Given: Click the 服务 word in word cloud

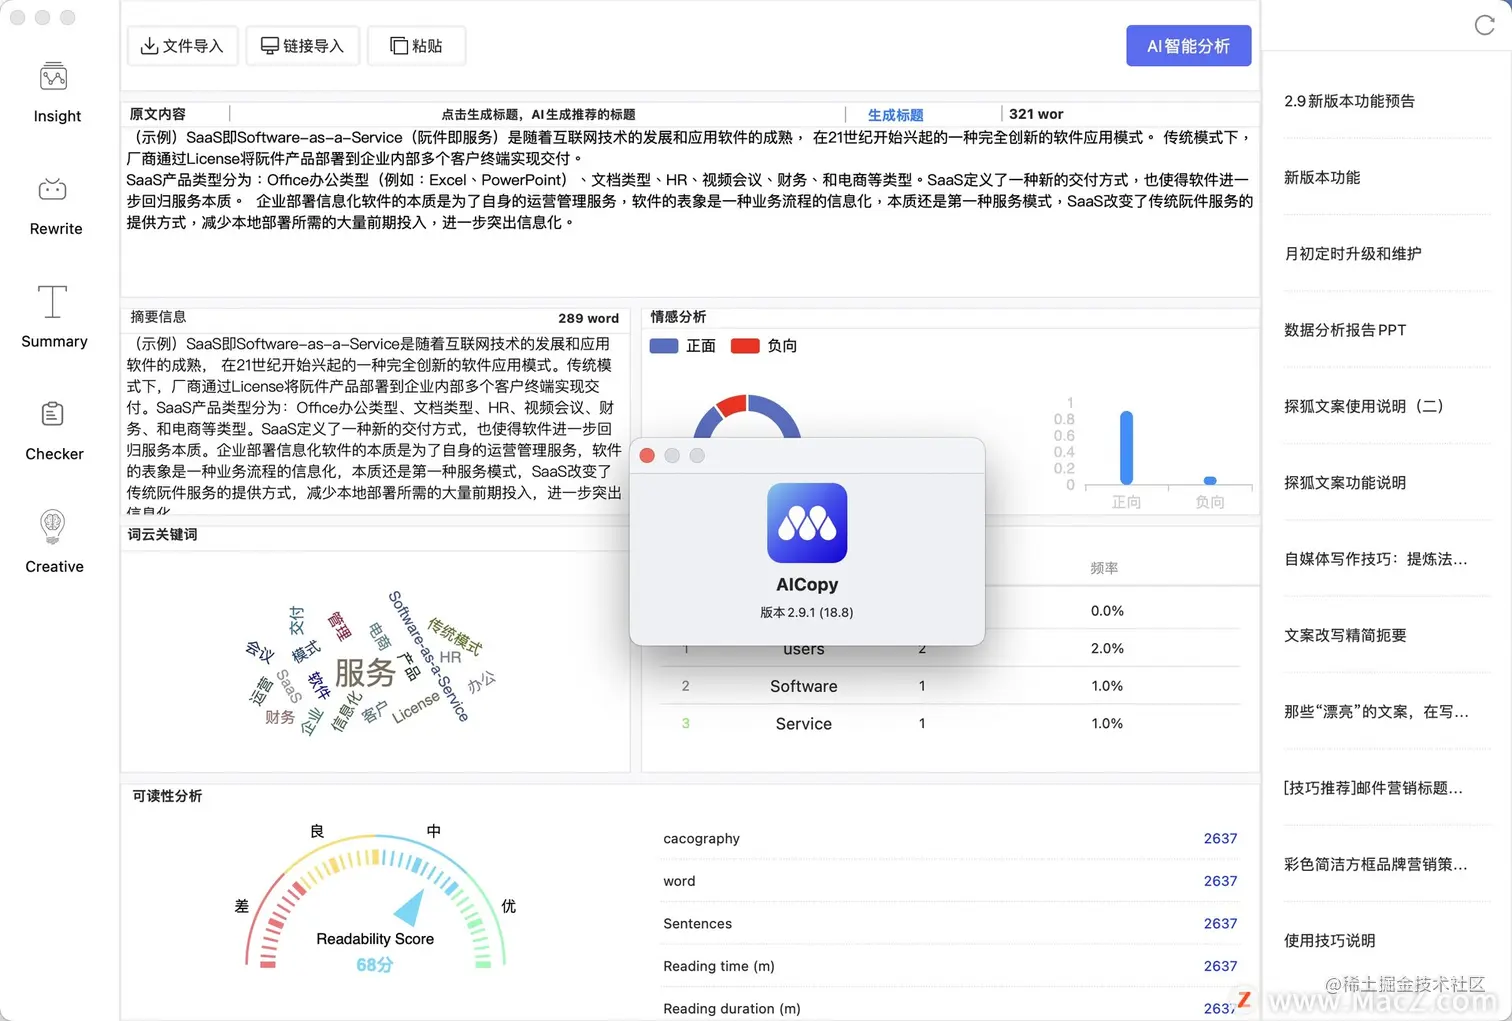Looking at the screenshot, I should click(365, 673).
